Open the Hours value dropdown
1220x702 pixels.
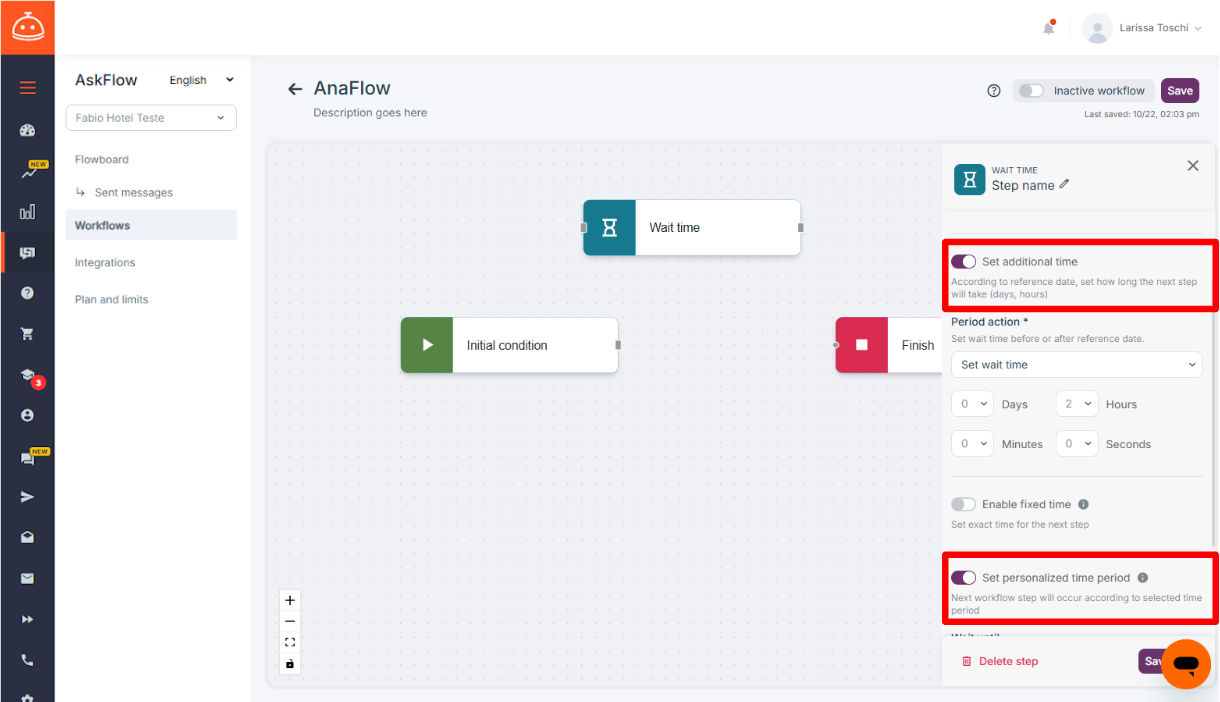point(1077,404)
